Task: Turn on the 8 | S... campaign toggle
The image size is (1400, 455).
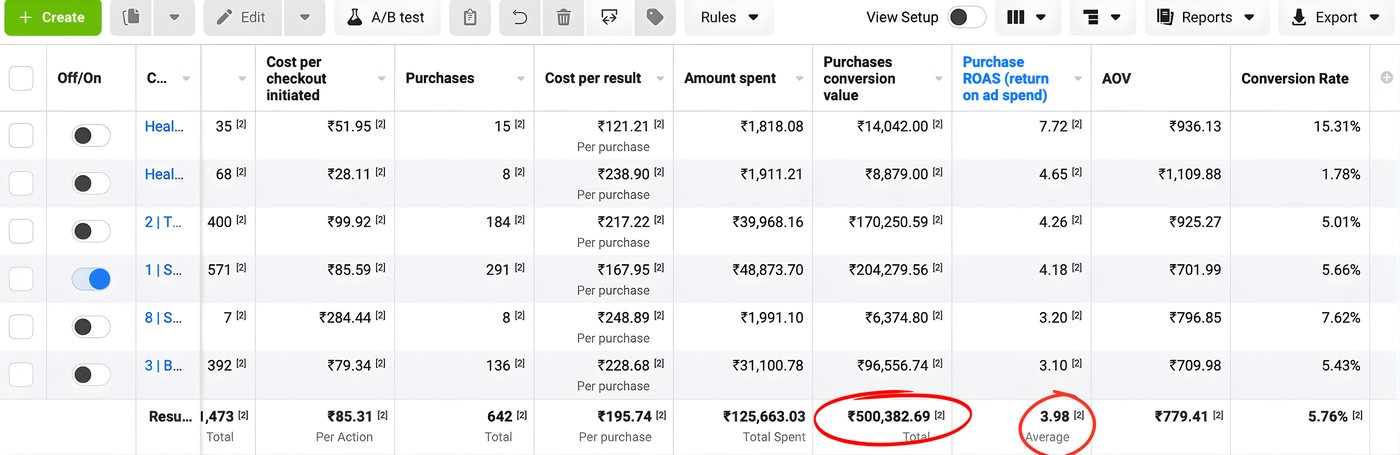Action: point(91,327)
